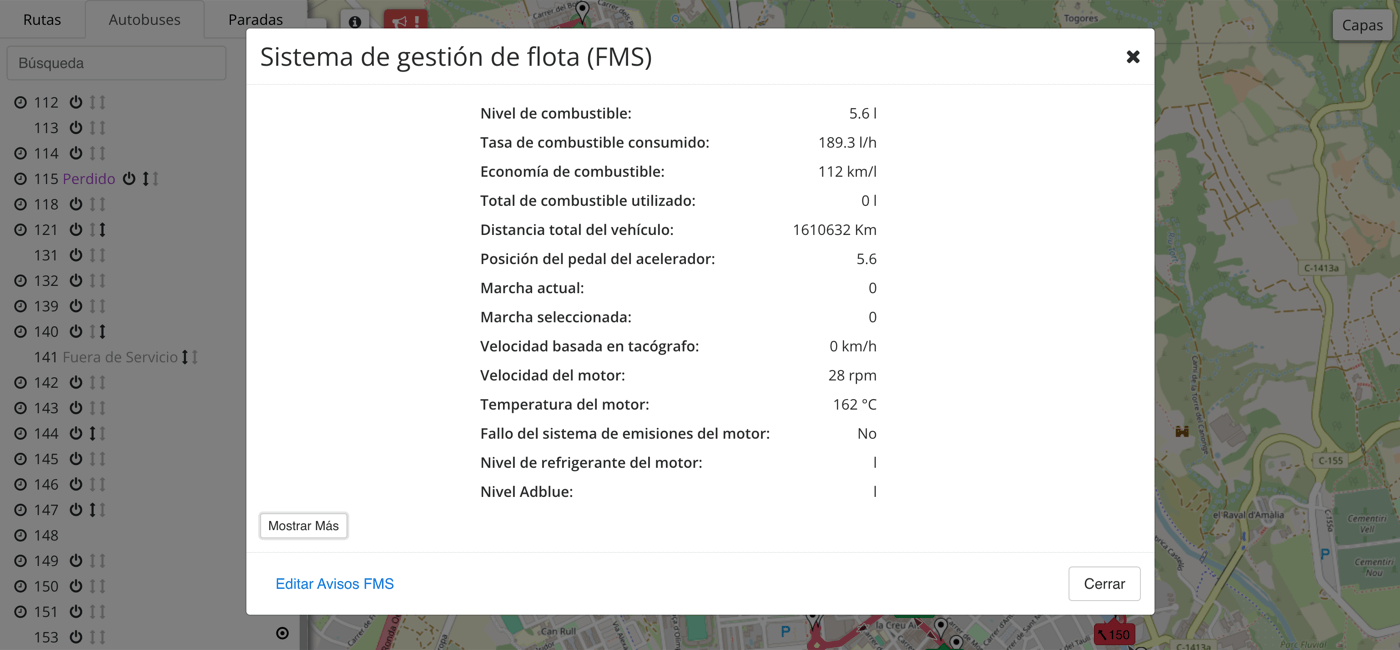Expand details for bus 118
This screenshot has width=1400, height=650.
(x=20, y=204)
